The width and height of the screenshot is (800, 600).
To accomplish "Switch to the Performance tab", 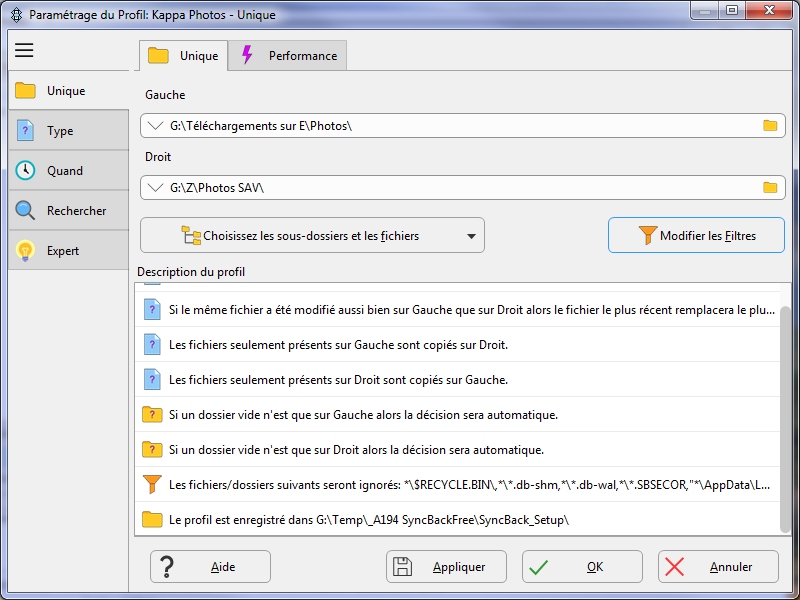I will [288, 56].
